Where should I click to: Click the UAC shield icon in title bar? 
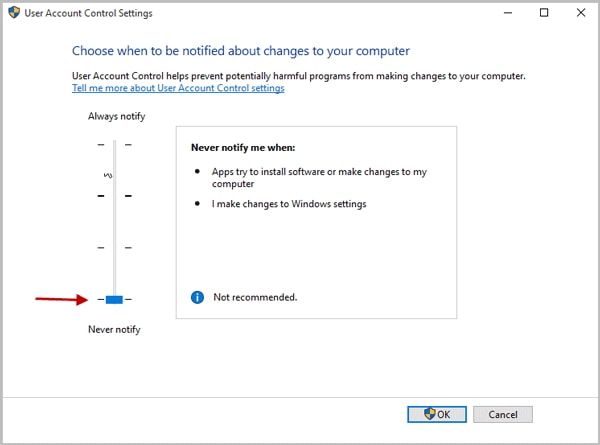pos(13,13)
